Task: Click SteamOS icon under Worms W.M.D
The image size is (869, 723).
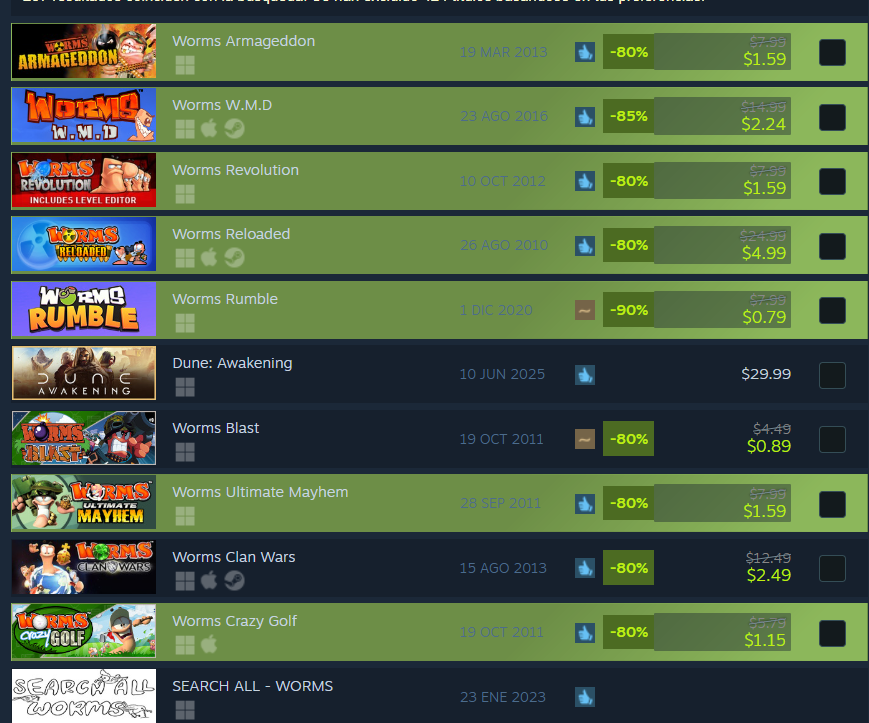Action: click(234, 129)
